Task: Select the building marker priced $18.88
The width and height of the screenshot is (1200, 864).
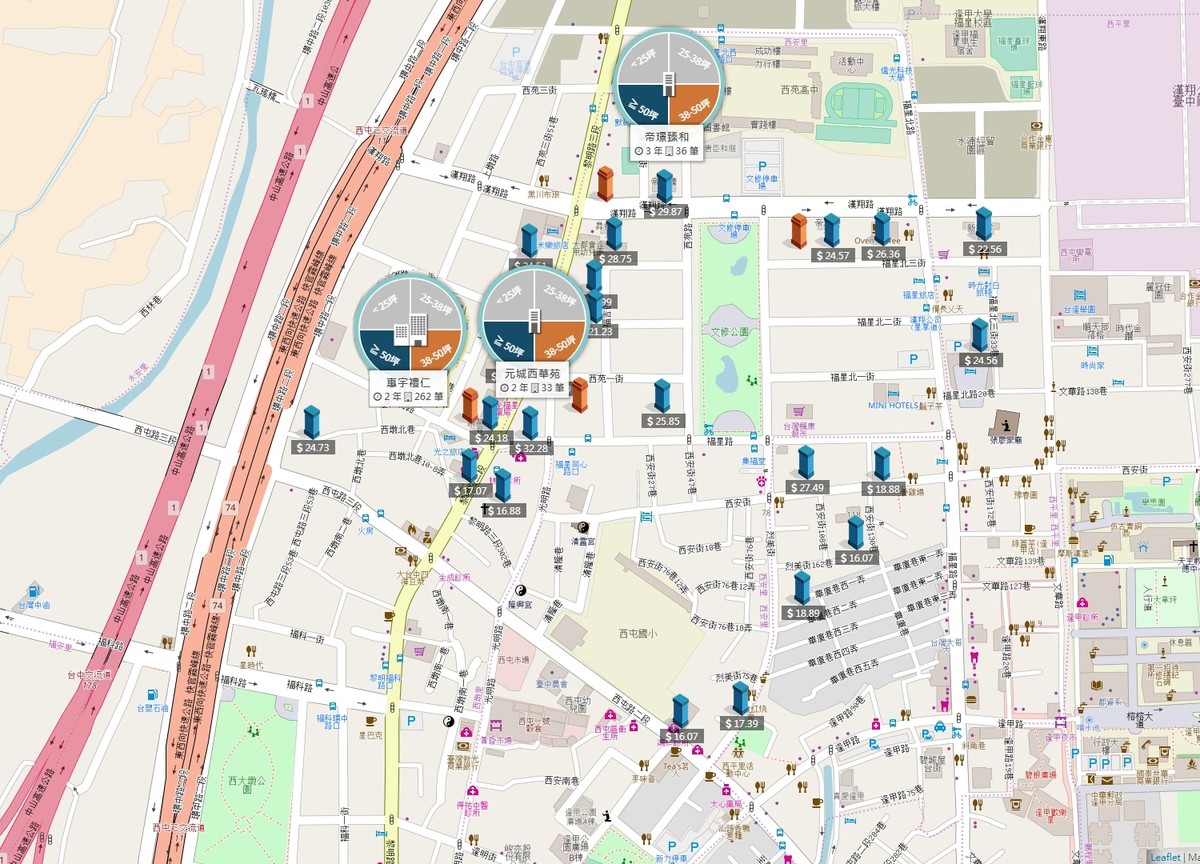Action: point(882,465)
